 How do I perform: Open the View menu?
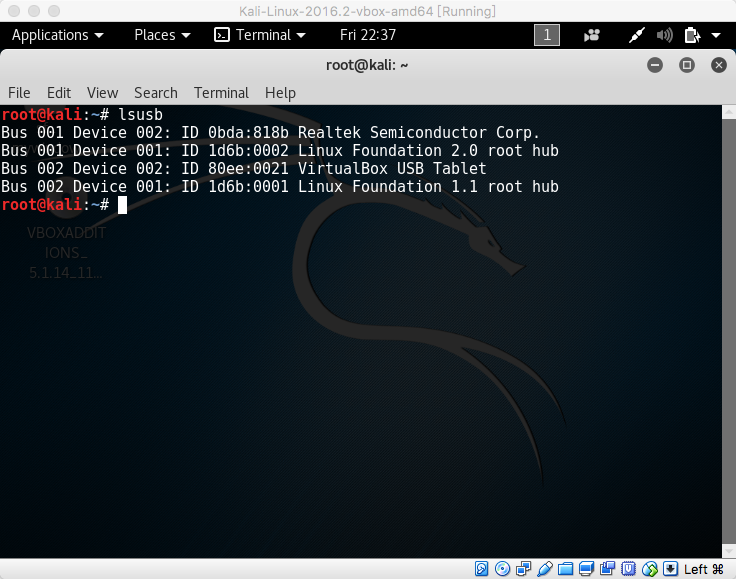pyautogui.click(x=102, y=93)
